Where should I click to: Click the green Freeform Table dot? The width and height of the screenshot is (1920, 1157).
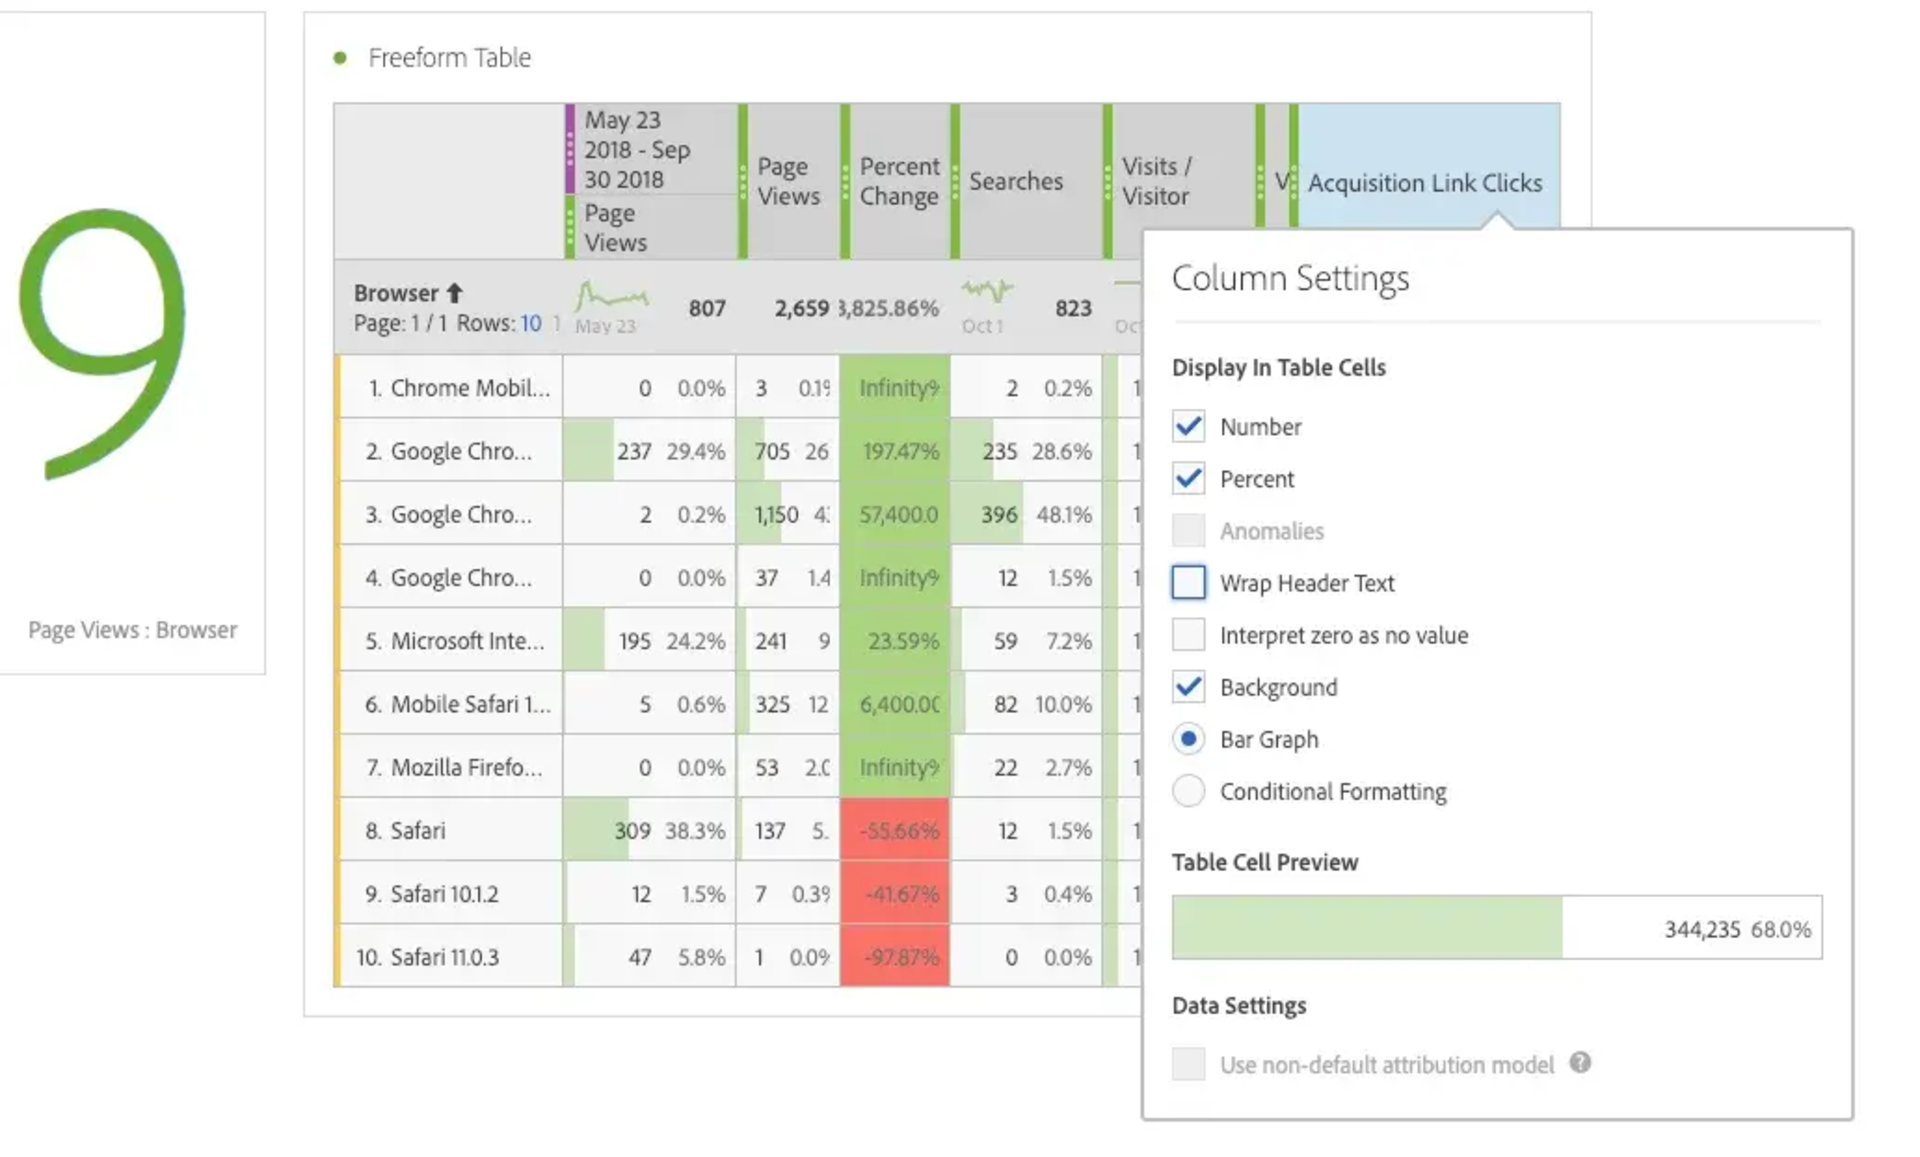click(x=340, y=58)
